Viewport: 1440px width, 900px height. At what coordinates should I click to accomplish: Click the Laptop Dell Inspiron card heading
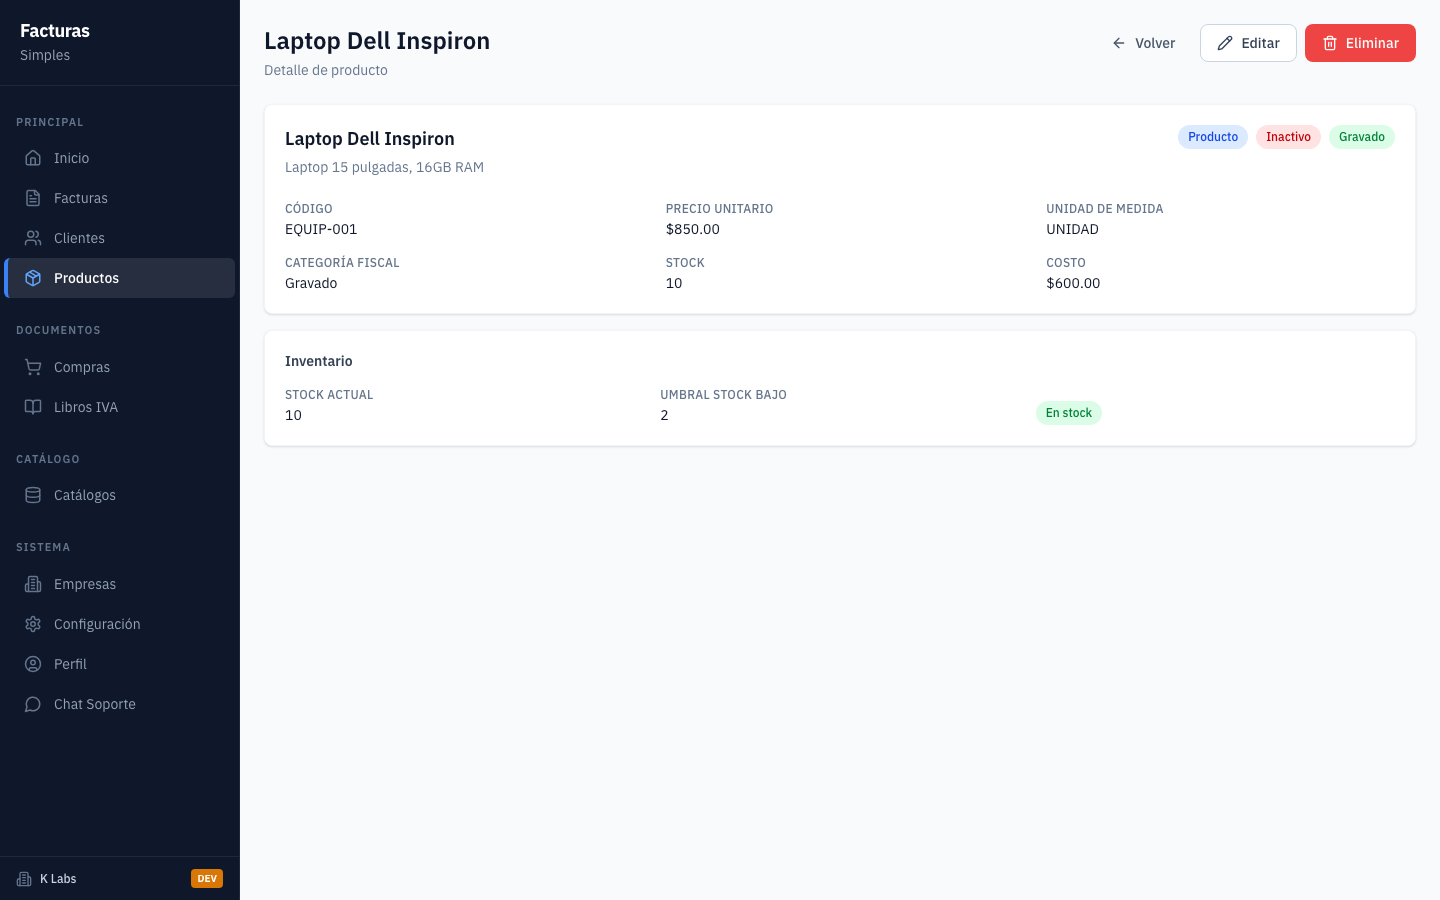pyautogui.click(x=370, y=139)
